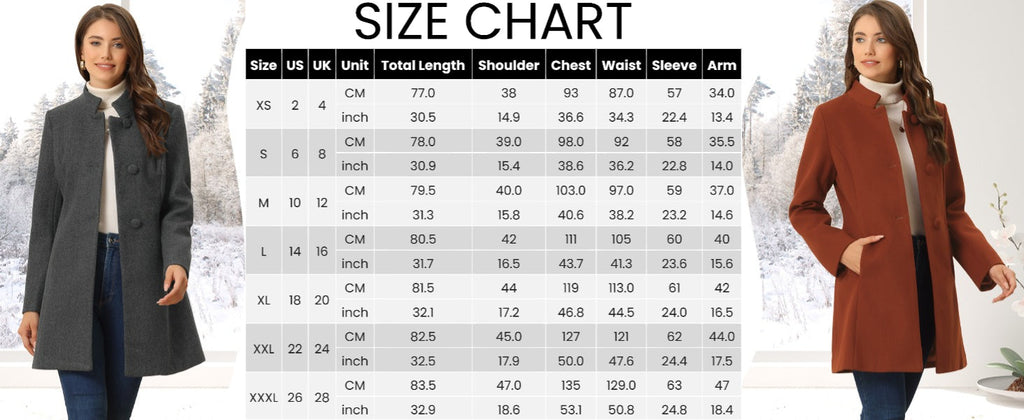
Task: Click the rust-colored coat model image
Action: (901, 210)
